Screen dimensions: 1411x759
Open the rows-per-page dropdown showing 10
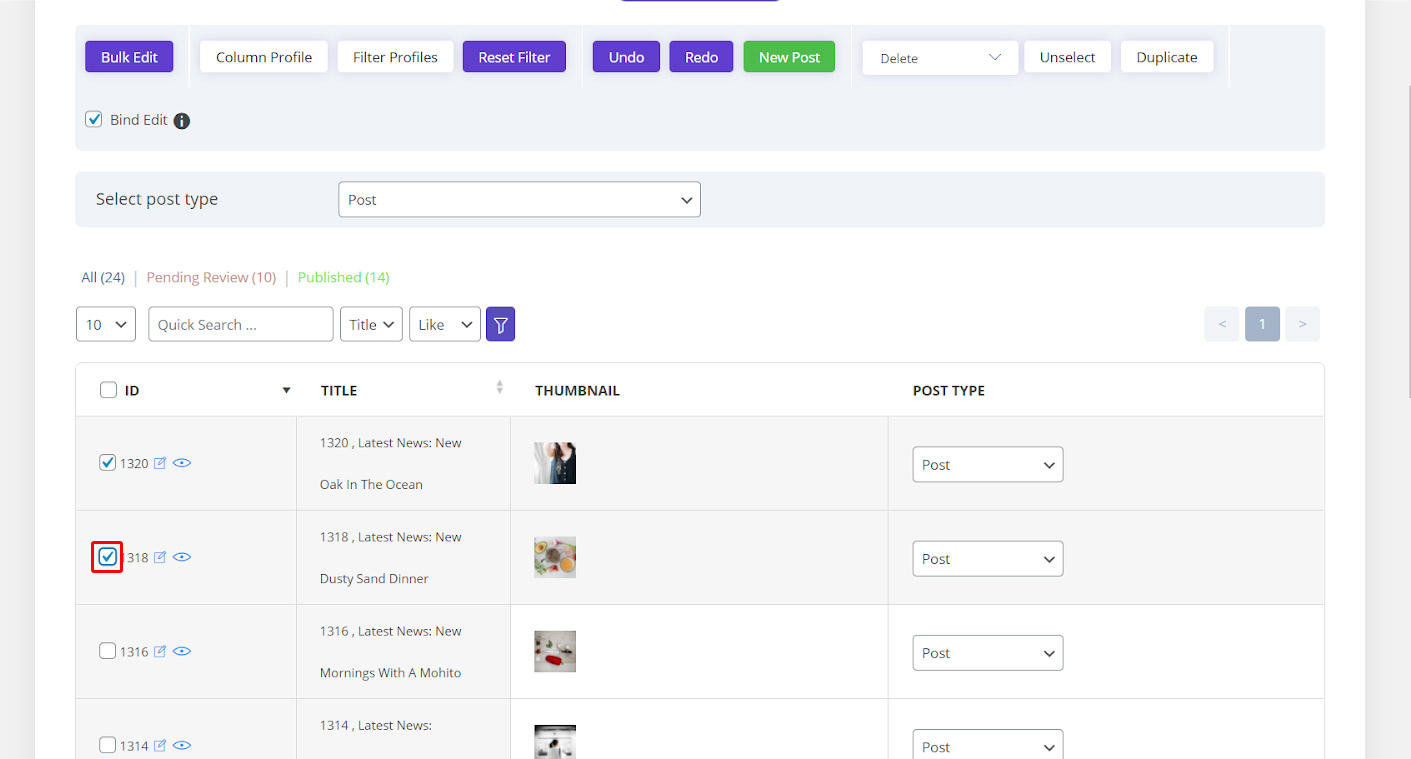(x=106, y=324)
